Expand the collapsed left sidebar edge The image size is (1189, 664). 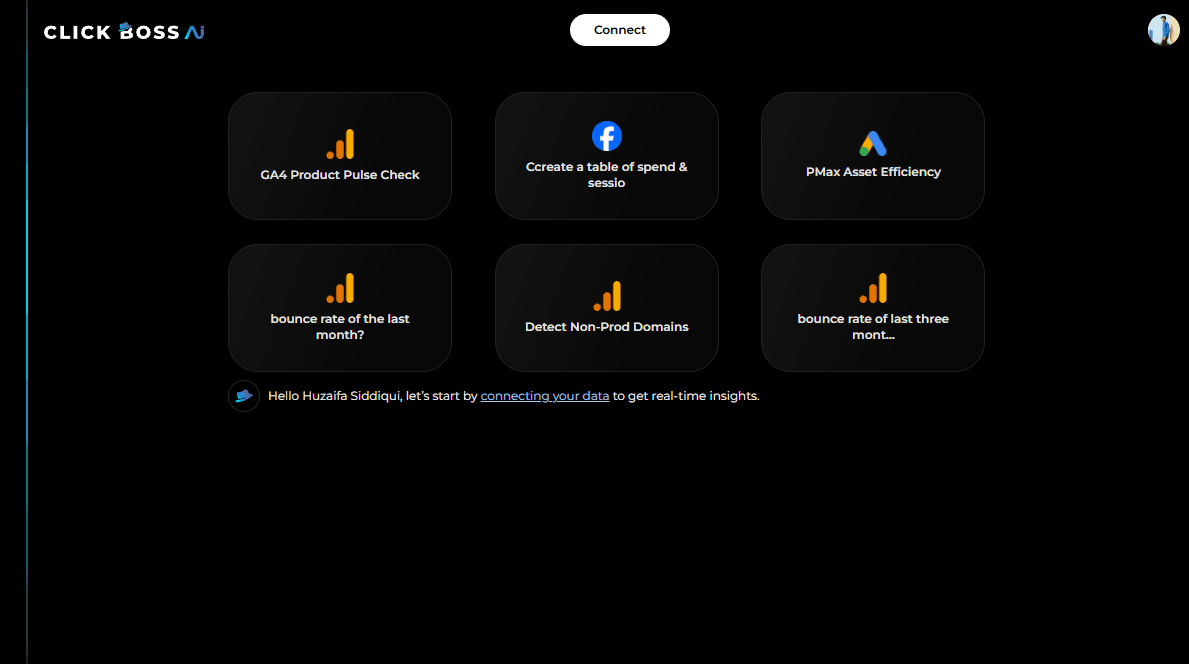pyautogui.click(x=27, y=332)
